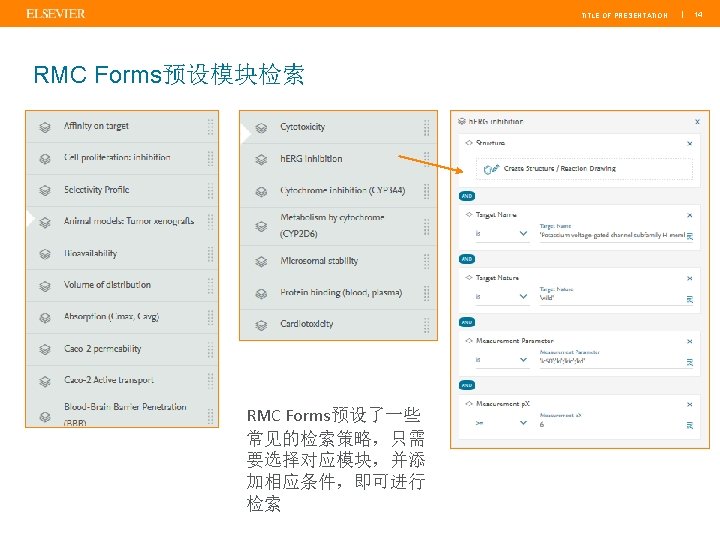Image resolution: width=720 pixels, height=540 pixels.
Task: Click the layers icon beside Absorption (Cmax, Cavg)
Action: tap(45, 318)
